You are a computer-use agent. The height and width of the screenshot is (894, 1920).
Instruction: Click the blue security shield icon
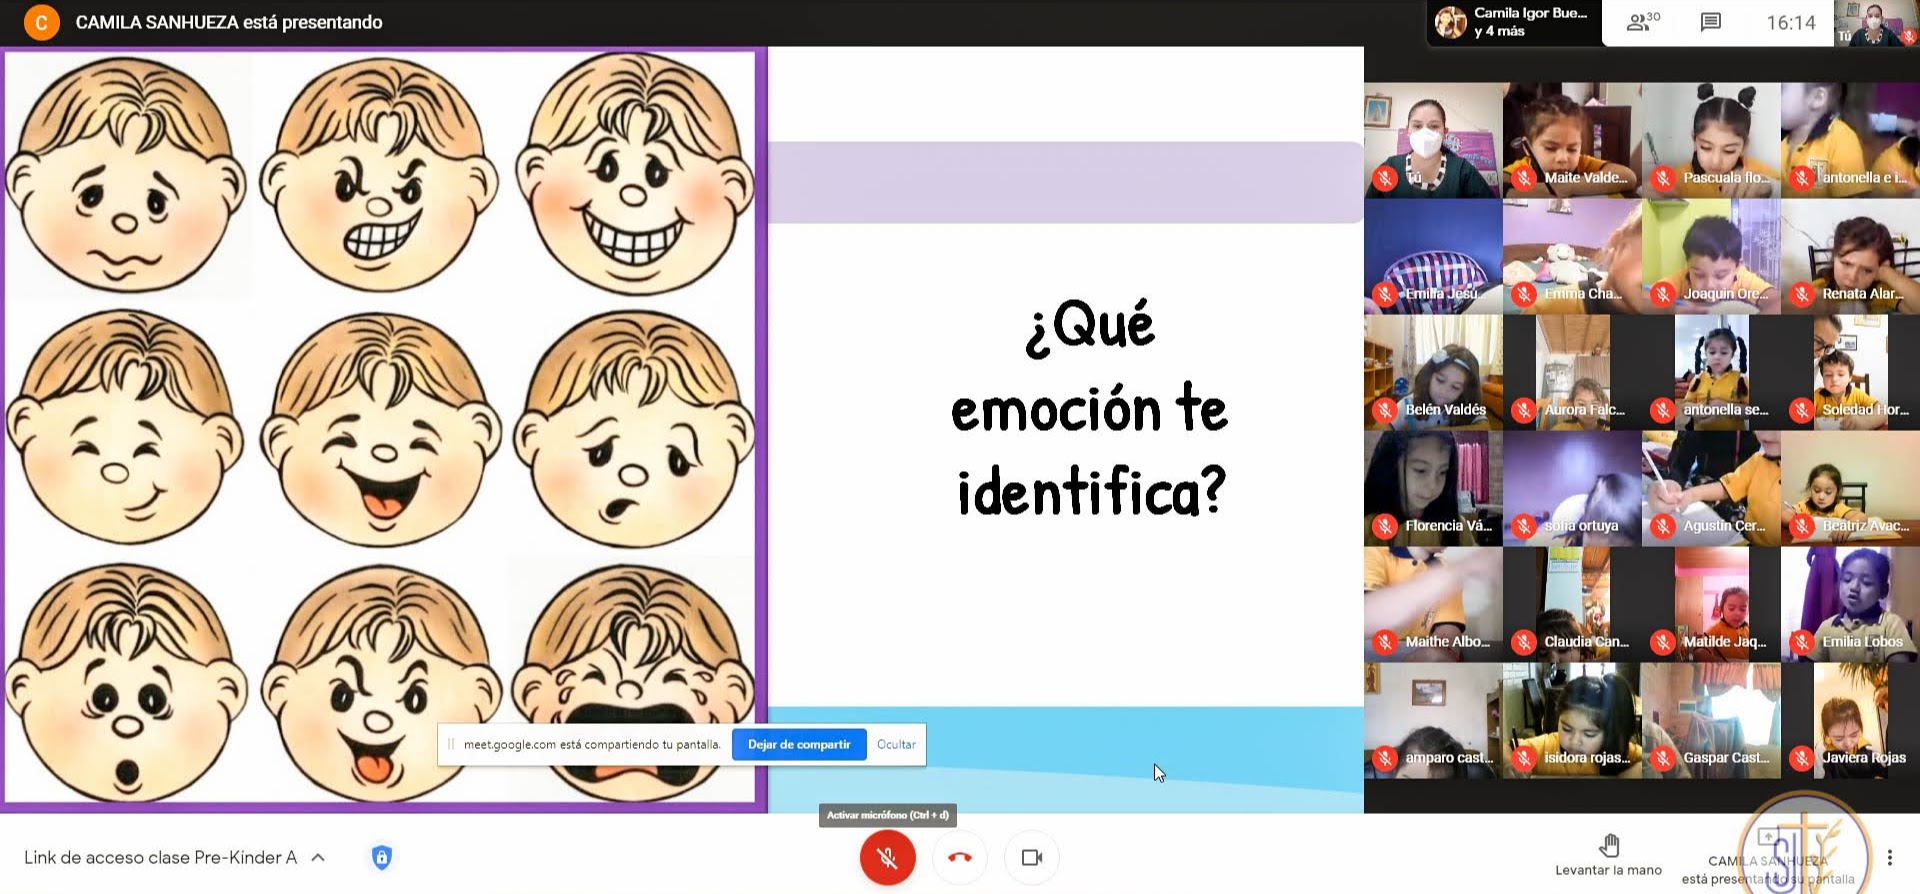[381, 857]
